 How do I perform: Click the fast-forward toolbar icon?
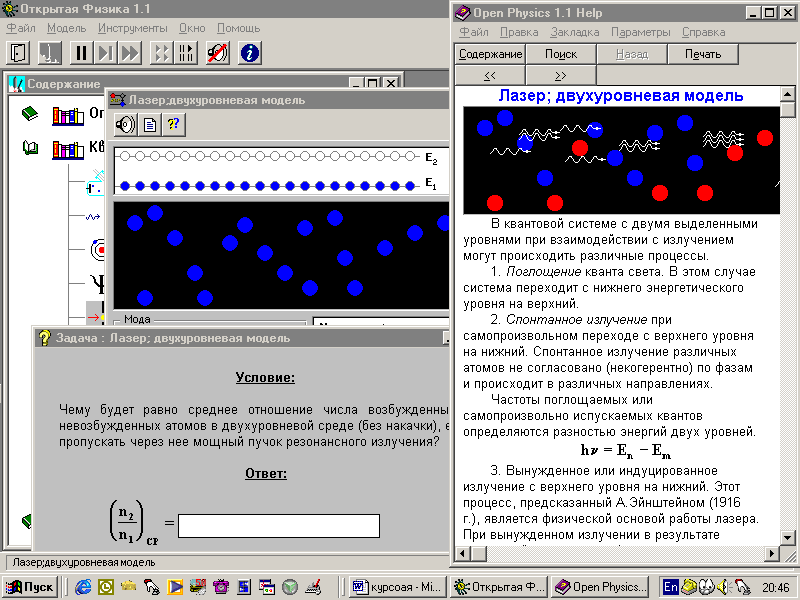coord(129,53)
